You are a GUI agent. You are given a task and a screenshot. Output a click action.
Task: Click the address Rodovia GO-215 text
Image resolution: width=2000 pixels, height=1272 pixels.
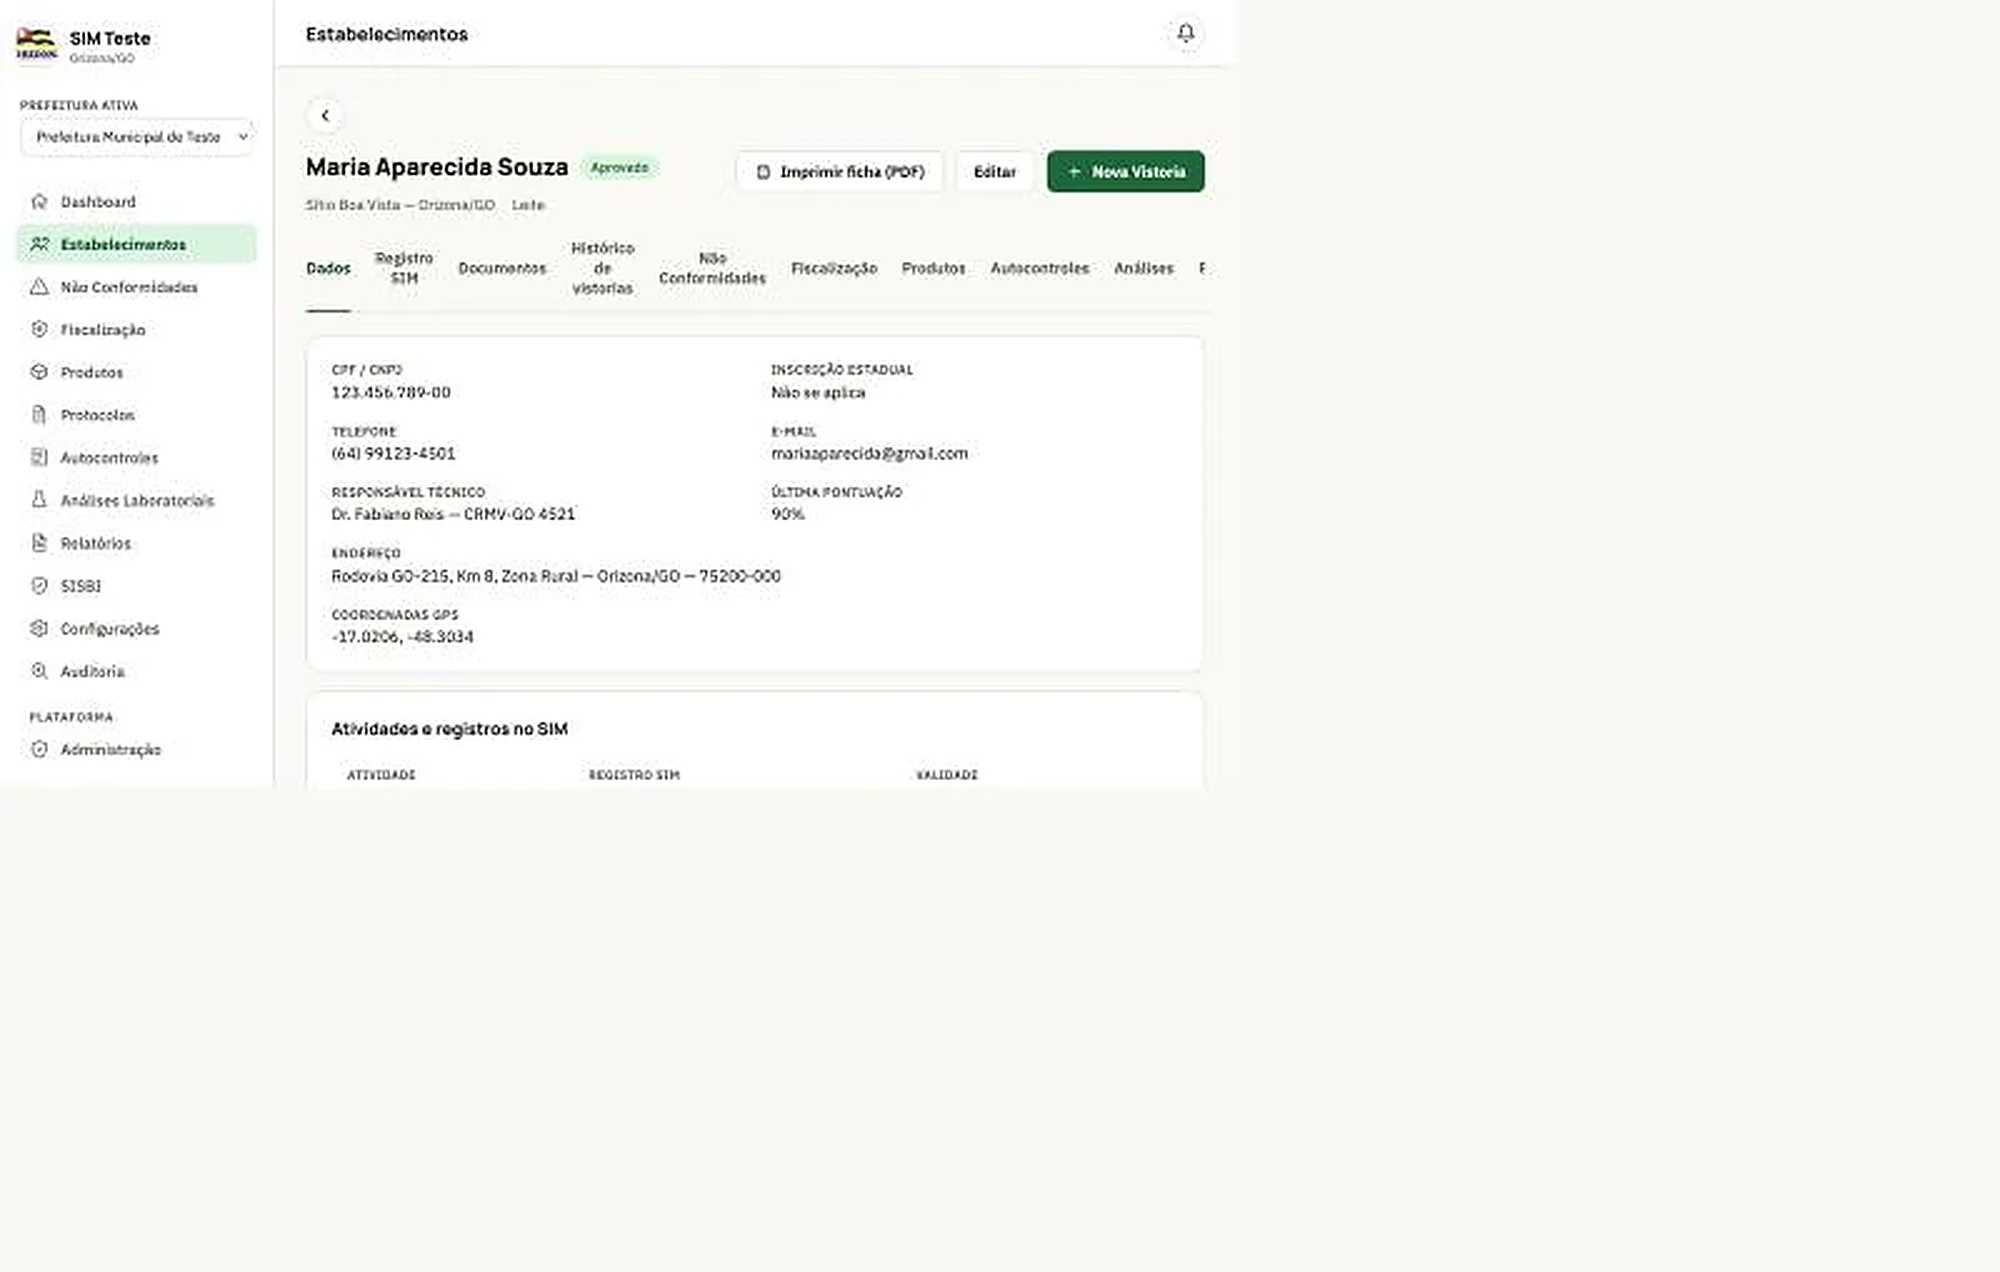pos(556,576)
